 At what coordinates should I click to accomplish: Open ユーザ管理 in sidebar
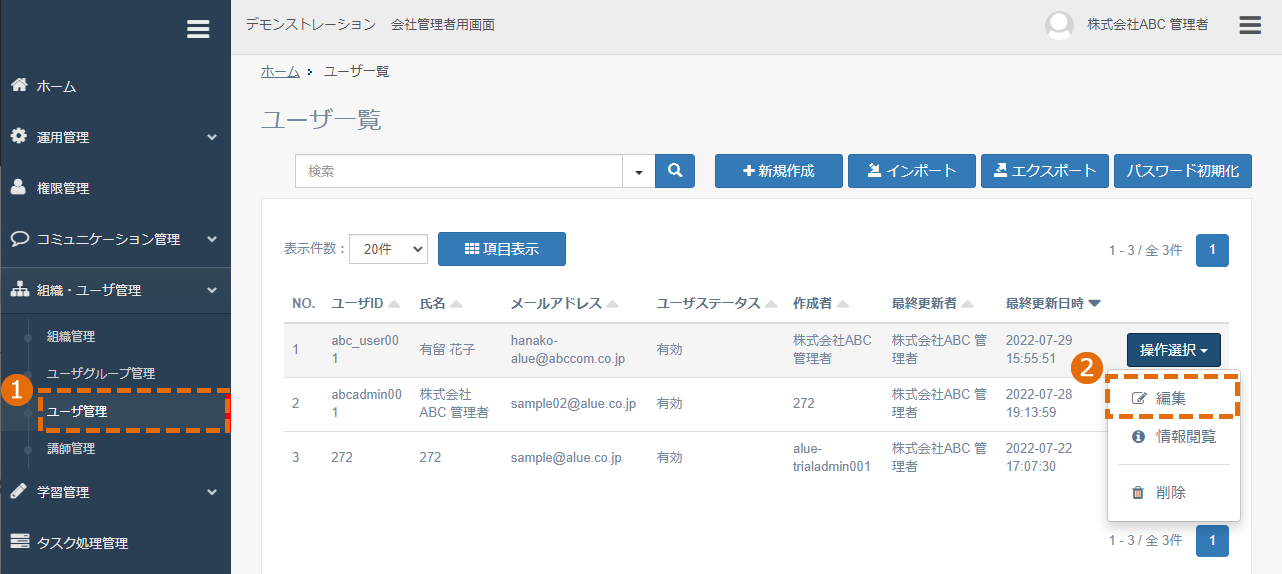click(77, 411)
